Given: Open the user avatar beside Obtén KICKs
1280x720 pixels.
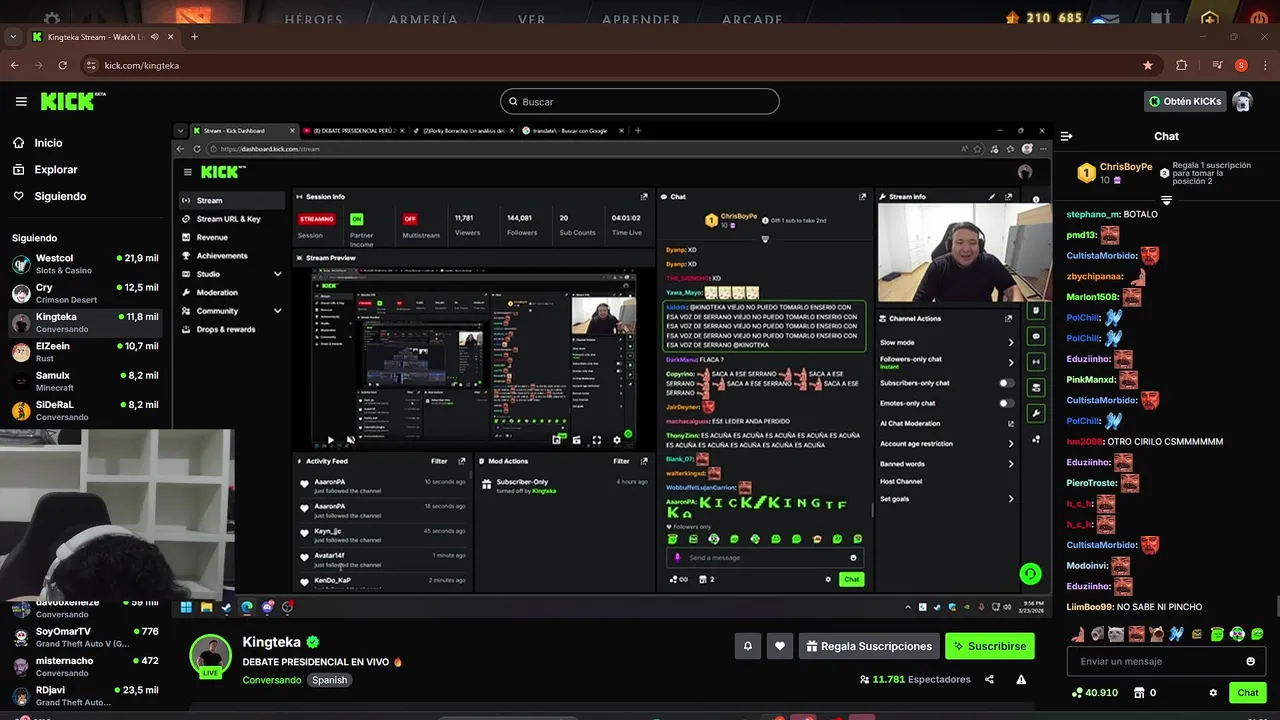Looking at the screenshot, I should (x=1242, y=101).
